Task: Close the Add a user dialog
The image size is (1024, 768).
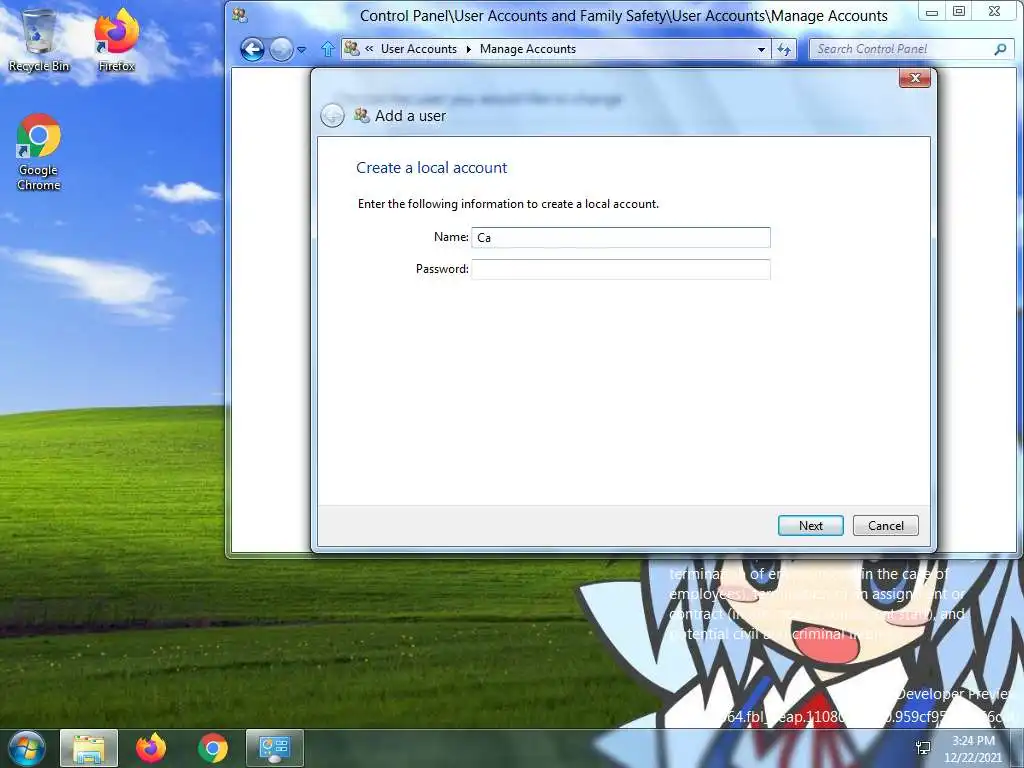Action: pyautogui.click(x=915, y=78)
